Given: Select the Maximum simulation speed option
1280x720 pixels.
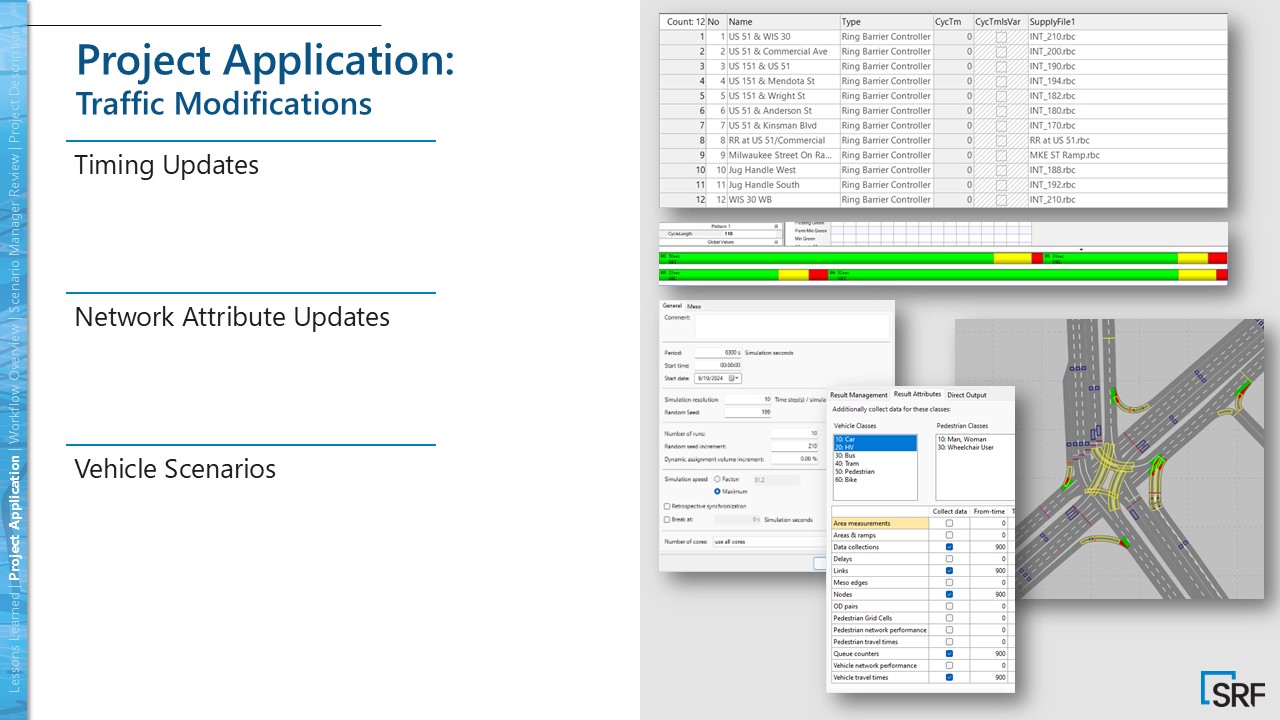Looking at the screenshot, I should [x=717, y=490].
